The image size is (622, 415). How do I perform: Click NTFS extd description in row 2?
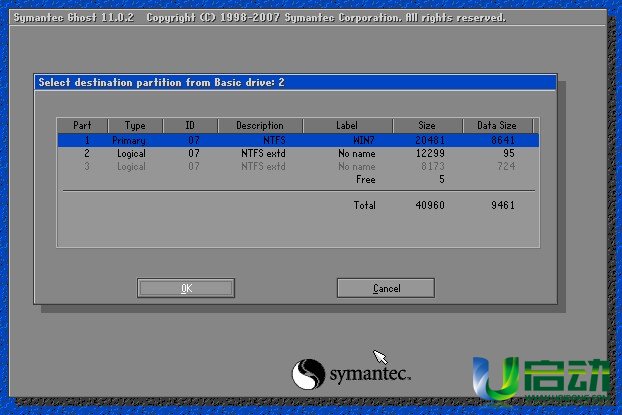pos(263,153)
